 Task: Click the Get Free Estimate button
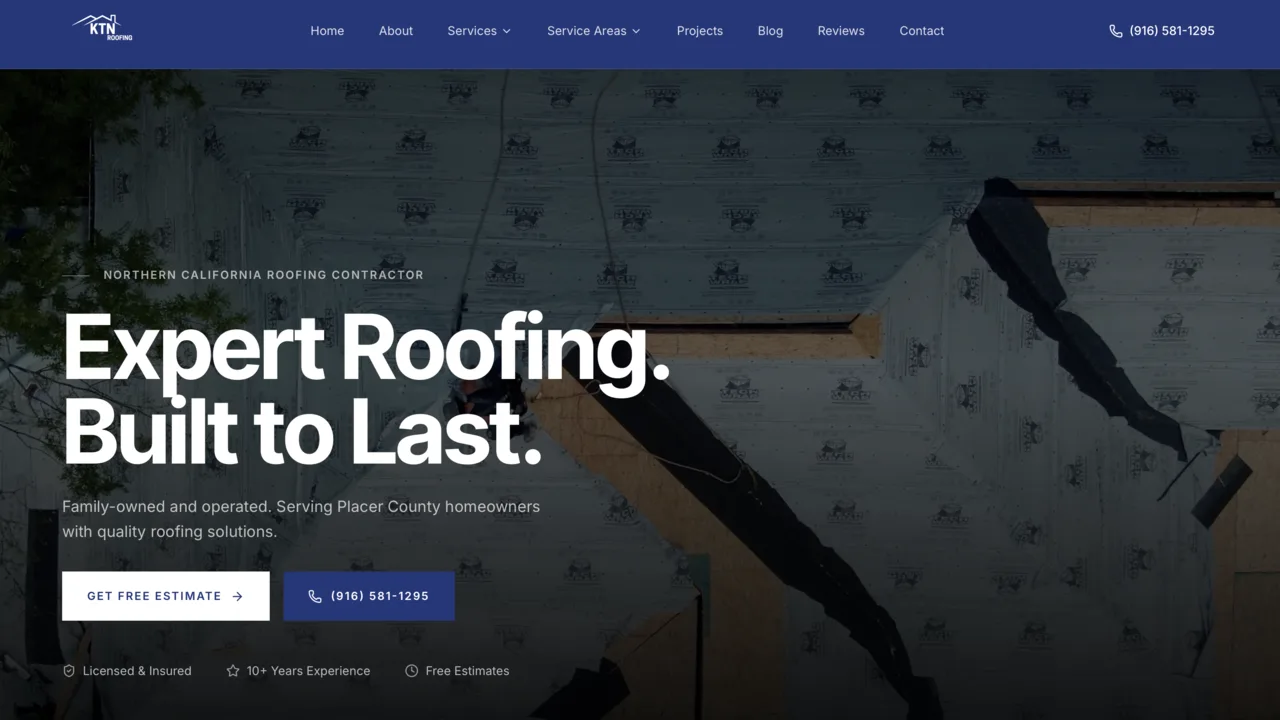point(166,596)
